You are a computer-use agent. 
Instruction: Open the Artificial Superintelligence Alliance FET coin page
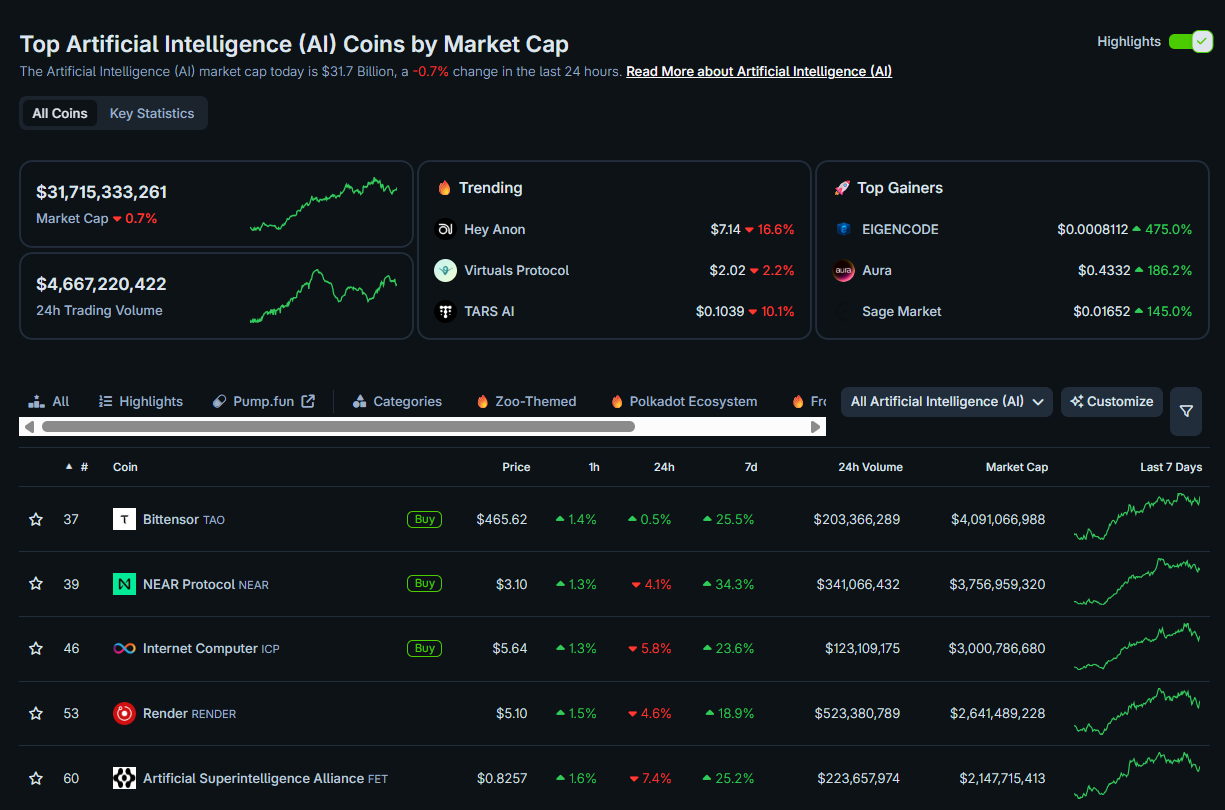pyautogui.click(x=266, y=778)
